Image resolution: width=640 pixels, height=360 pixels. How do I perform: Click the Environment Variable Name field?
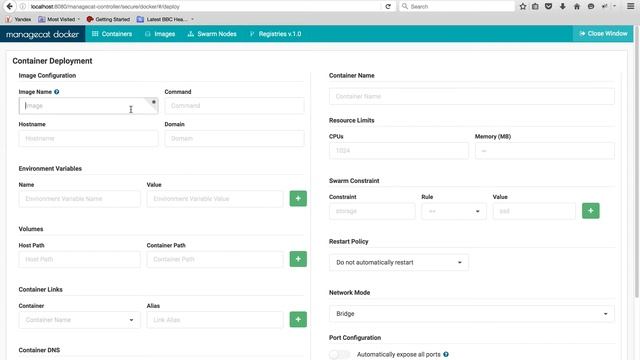[80, 199]
